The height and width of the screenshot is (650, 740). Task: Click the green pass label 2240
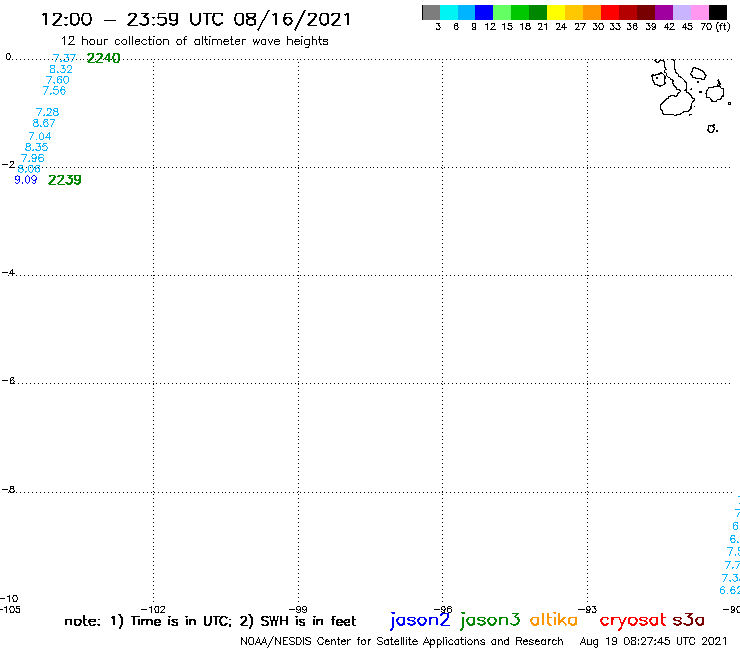click(x=103, y=58)
